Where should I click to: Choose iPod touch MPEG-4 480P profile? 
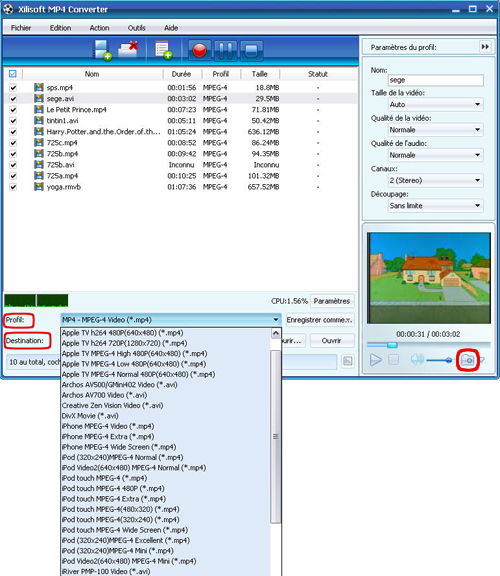tap(165, 489)
